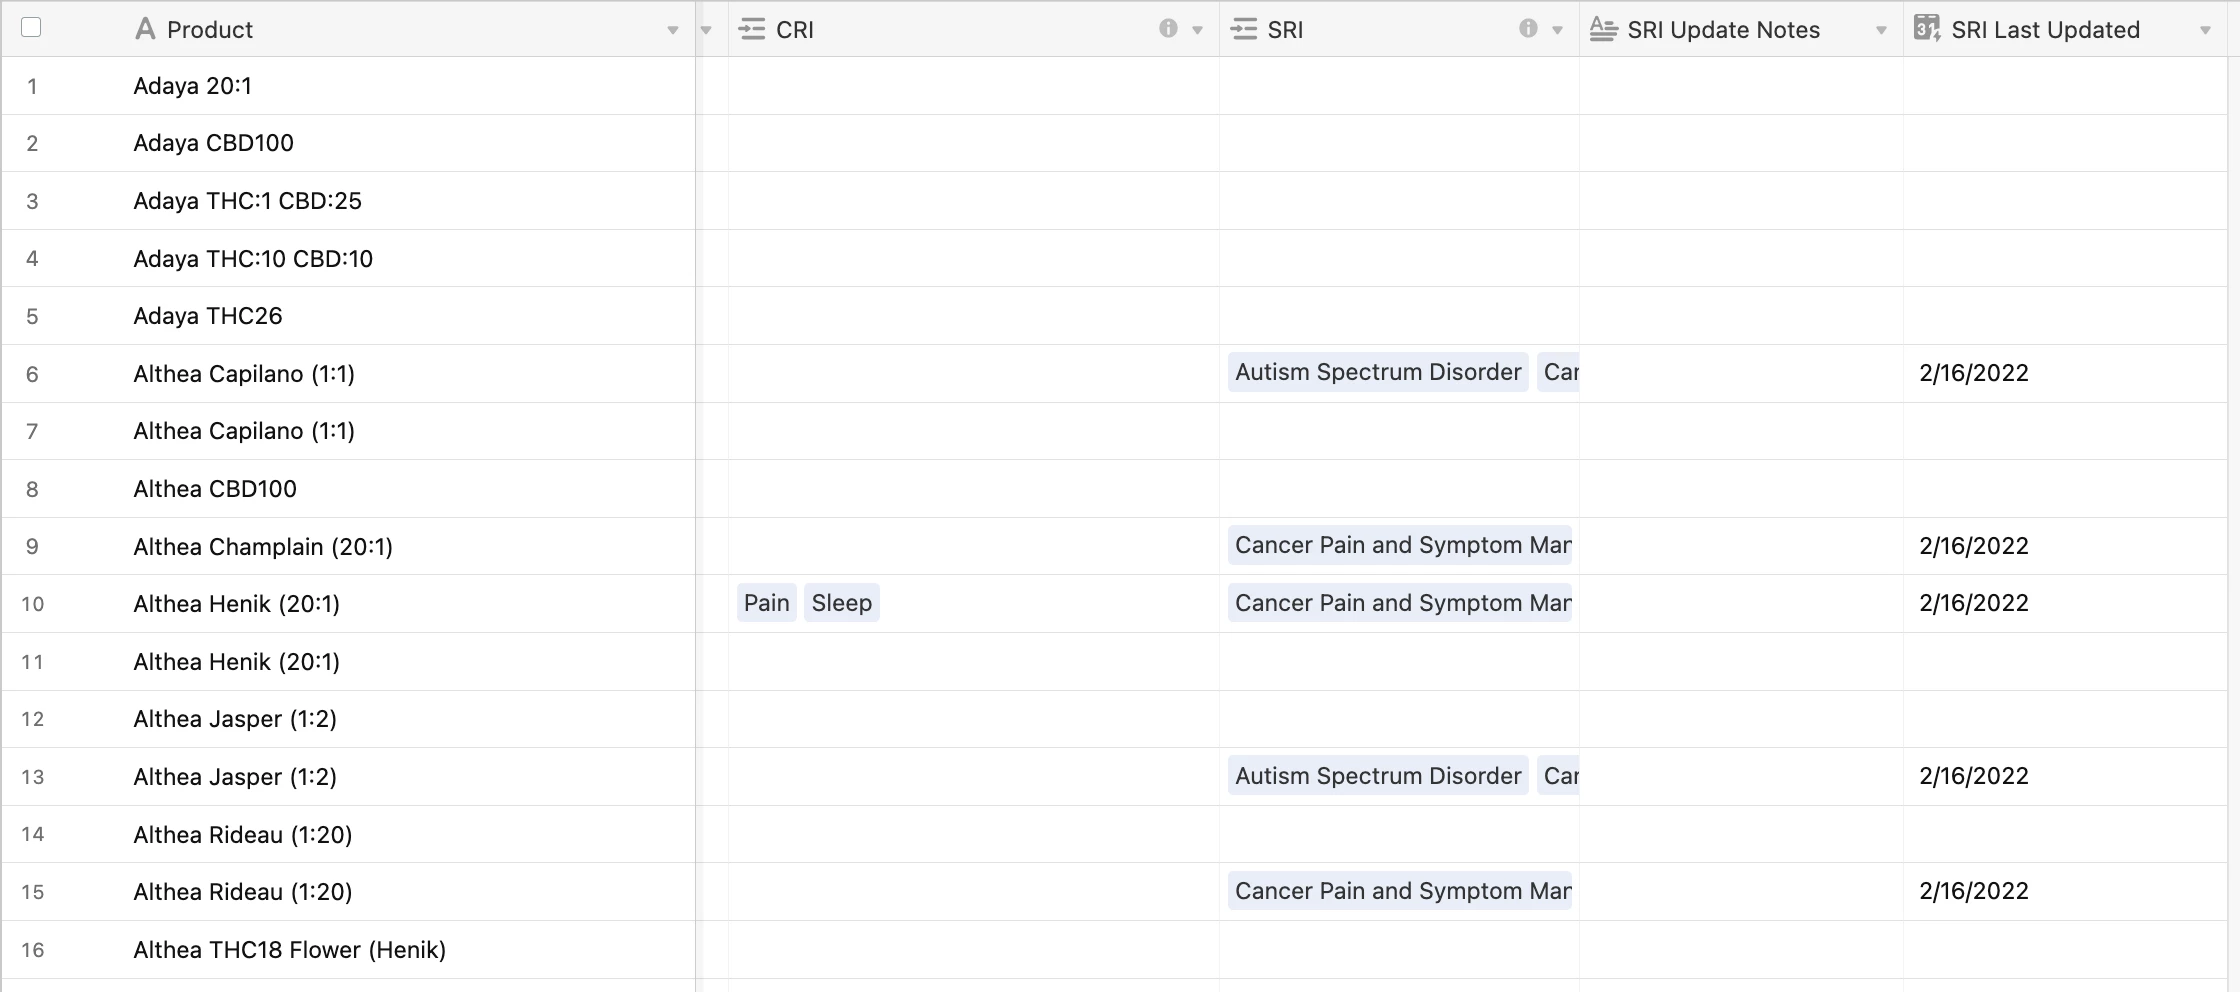Click Cancer Pain tag in row 15

tap(1400, 891)
